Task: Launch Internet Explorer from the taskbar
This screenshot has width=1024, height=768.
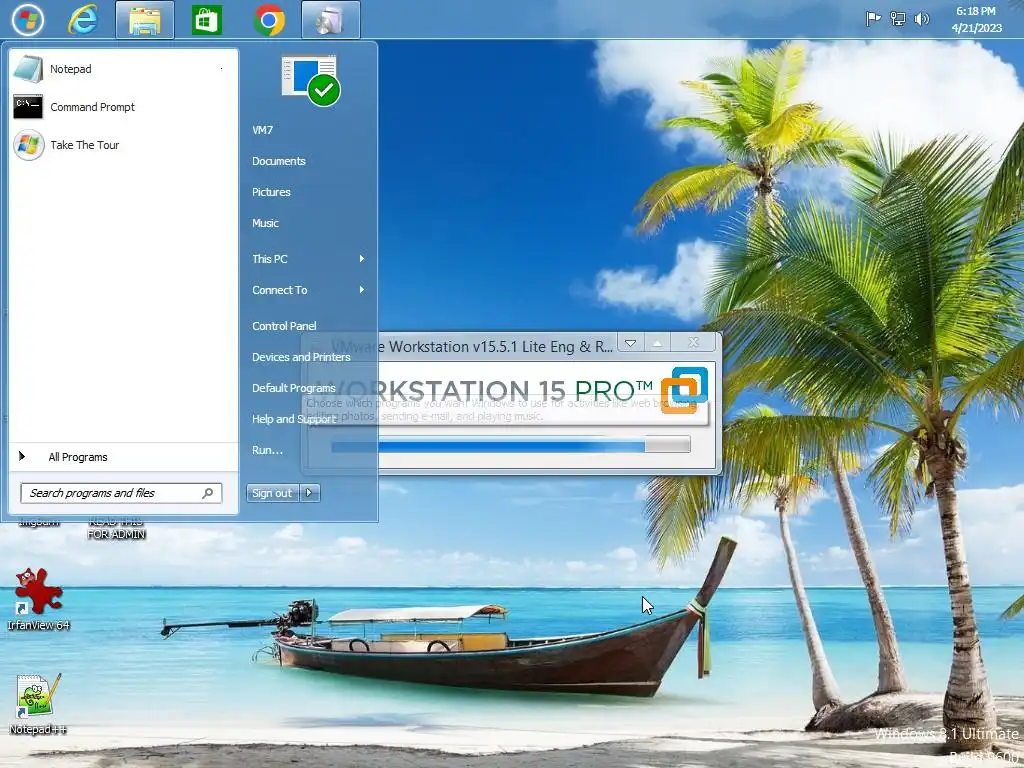Action: coord(84,20)
